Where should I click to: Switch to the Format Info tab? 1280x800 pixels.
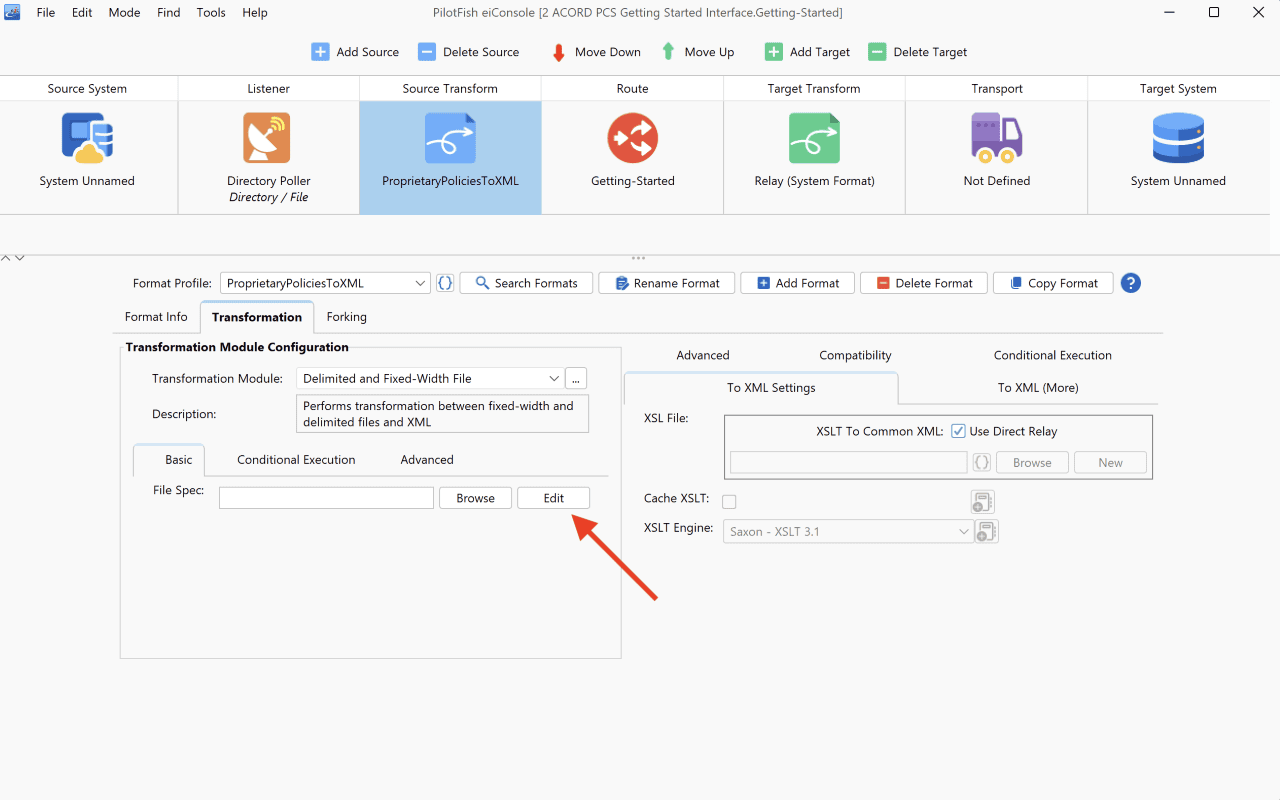click(x=156, y=317)
